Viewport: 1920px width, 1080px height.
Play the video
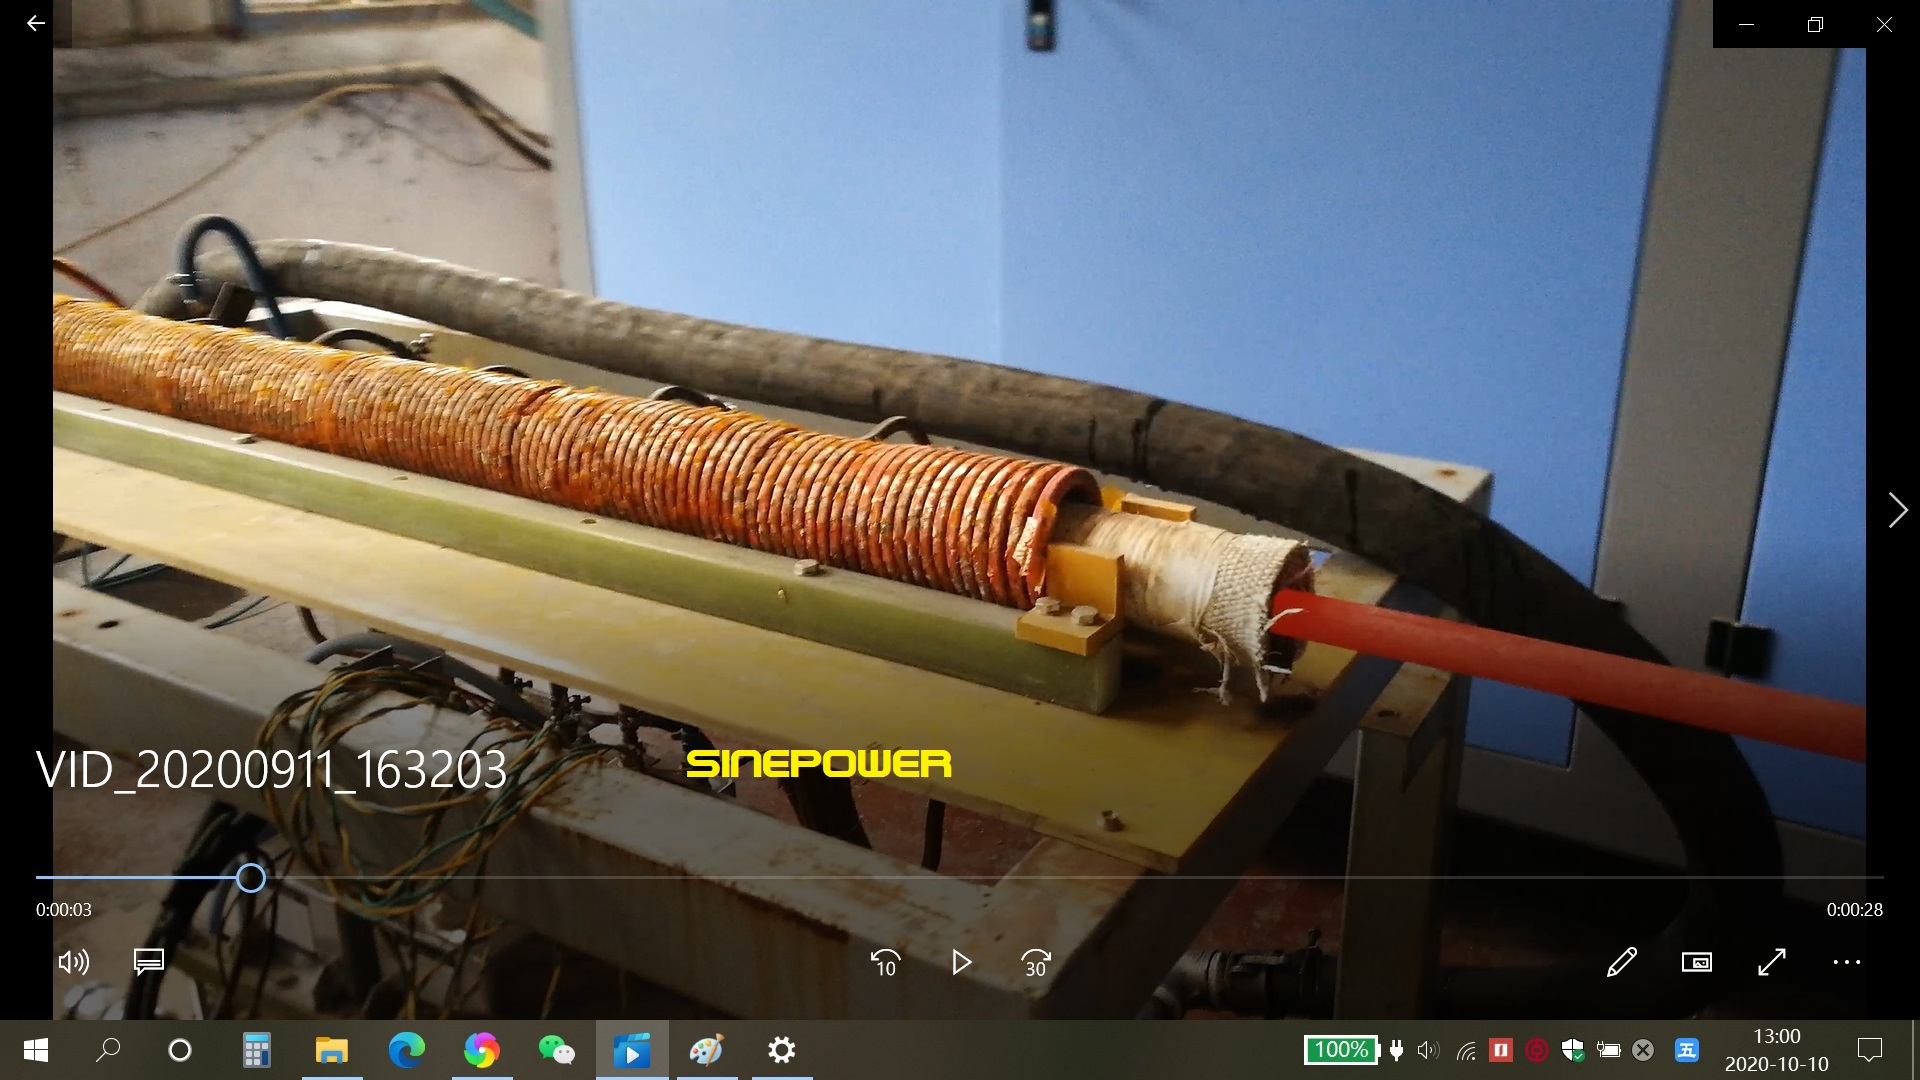pos(961,962)
